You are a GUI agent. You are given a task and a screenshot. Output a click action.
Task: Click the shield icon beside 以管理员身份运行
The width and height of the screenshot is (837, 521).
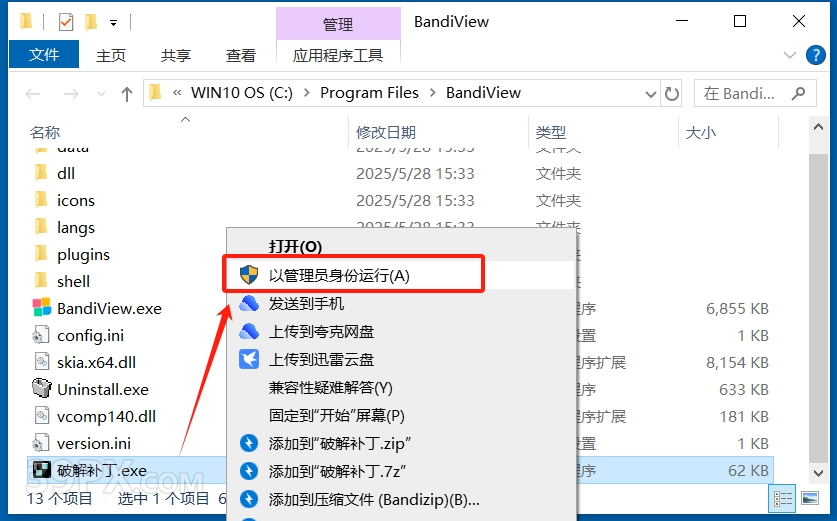coord(249,275)
